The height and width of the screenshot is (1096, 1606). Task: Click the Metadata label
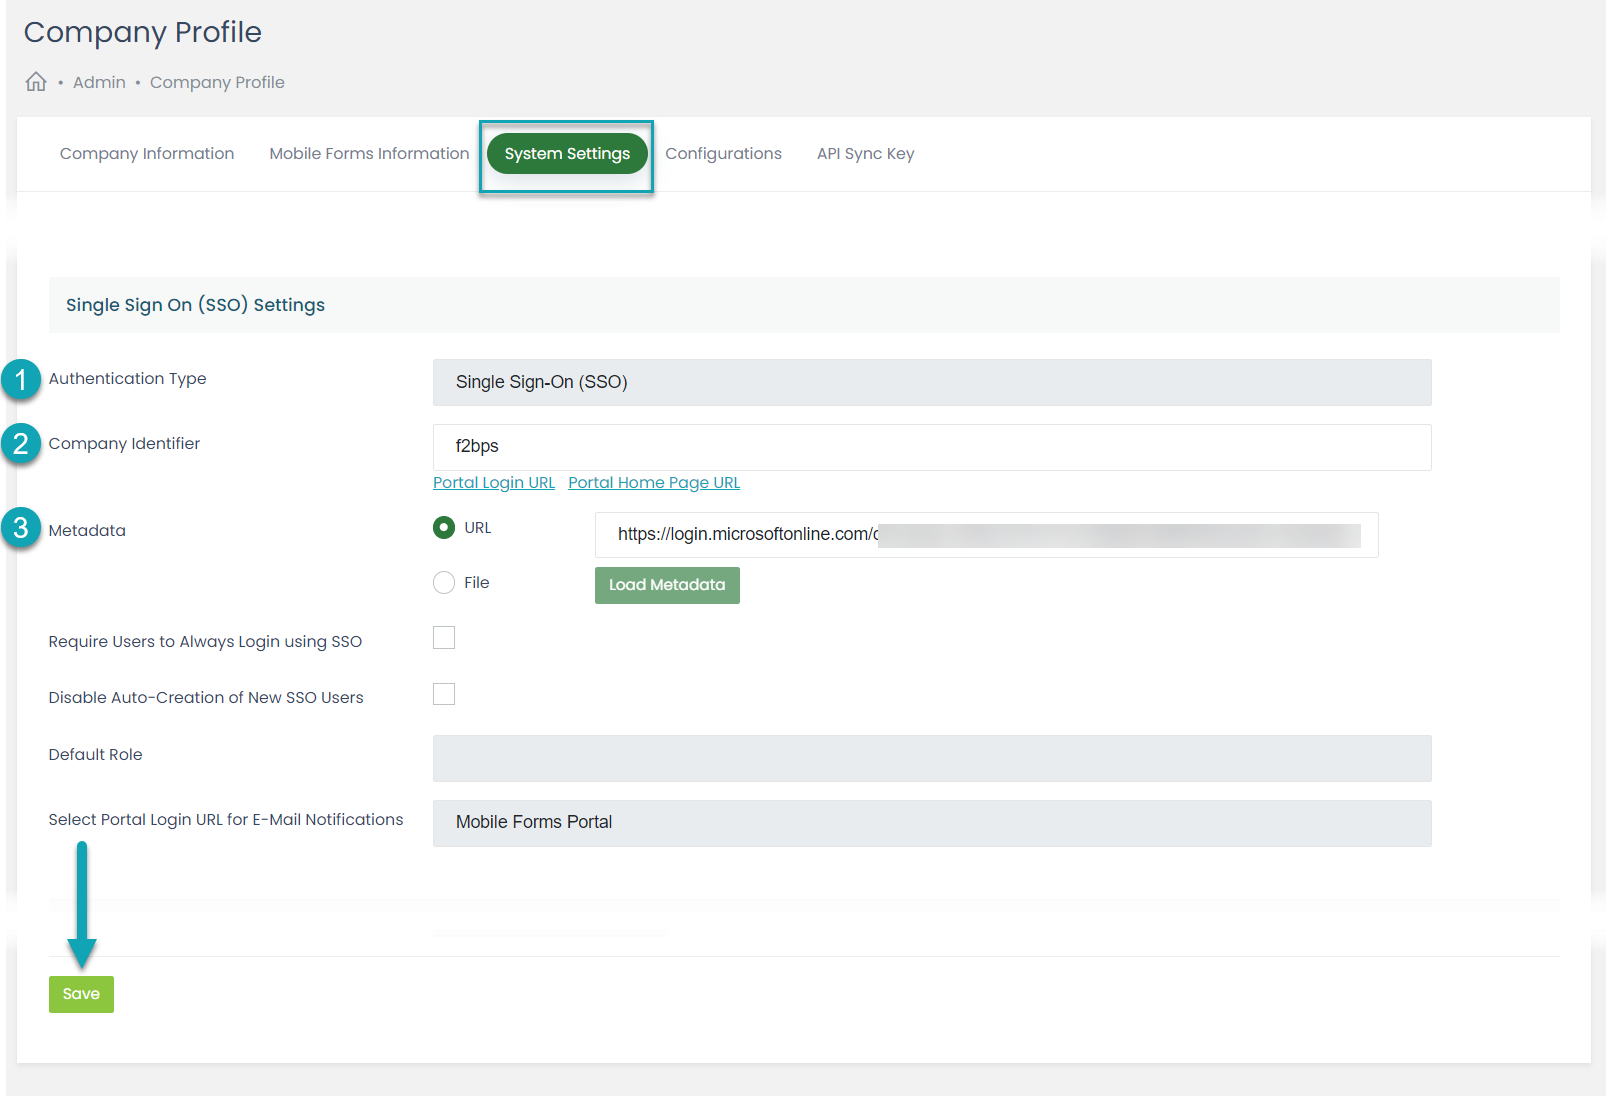[x=87, y=531]
